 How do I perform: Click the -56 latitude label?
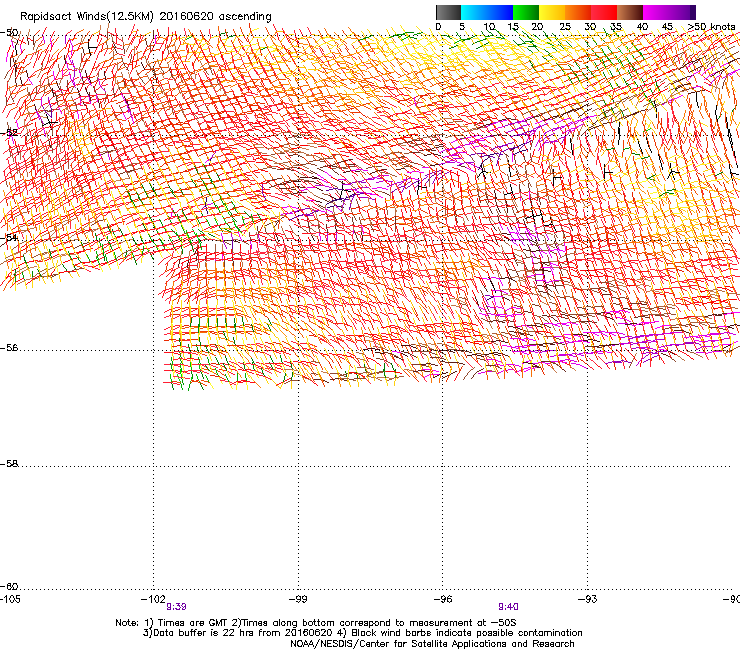[x=9, y=347]
